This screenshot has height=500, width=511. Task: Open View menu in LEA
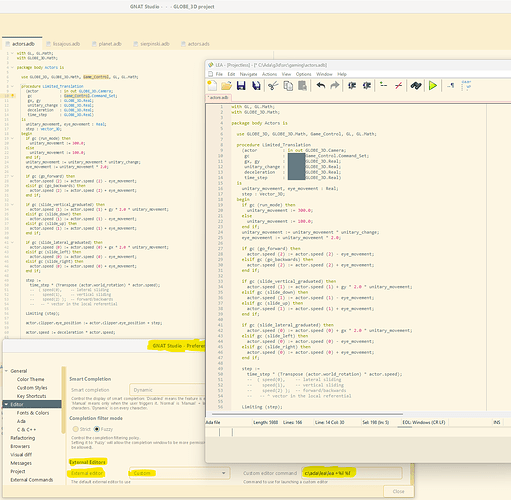[x=286, y=74]
